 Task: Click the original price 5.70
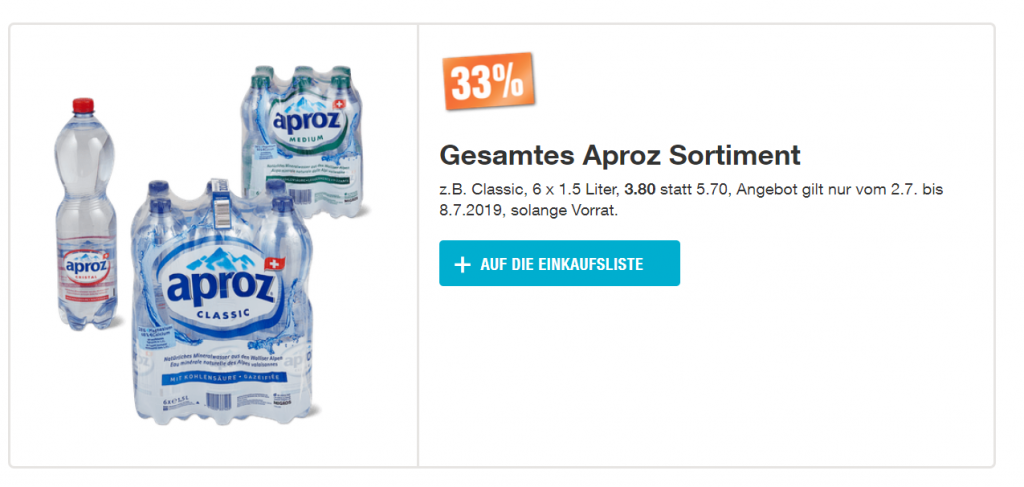coord(706,190)
